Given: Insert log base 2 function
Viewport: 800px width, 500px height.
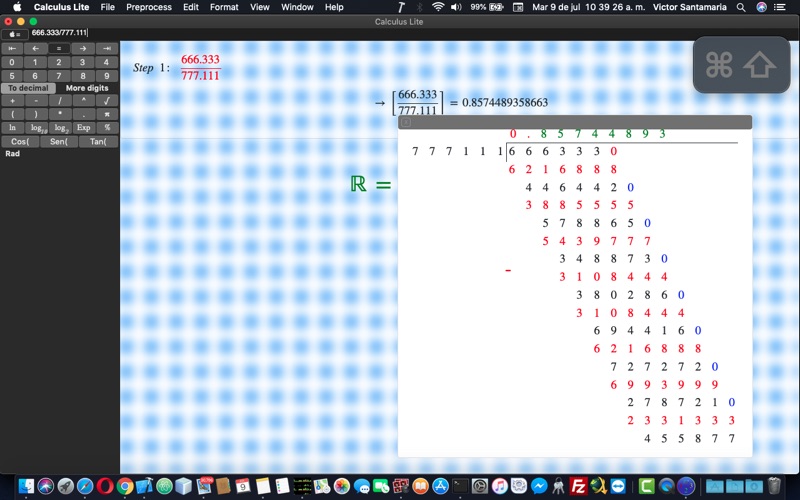Looking at the screenshot, I should click(x=61, y=128).
